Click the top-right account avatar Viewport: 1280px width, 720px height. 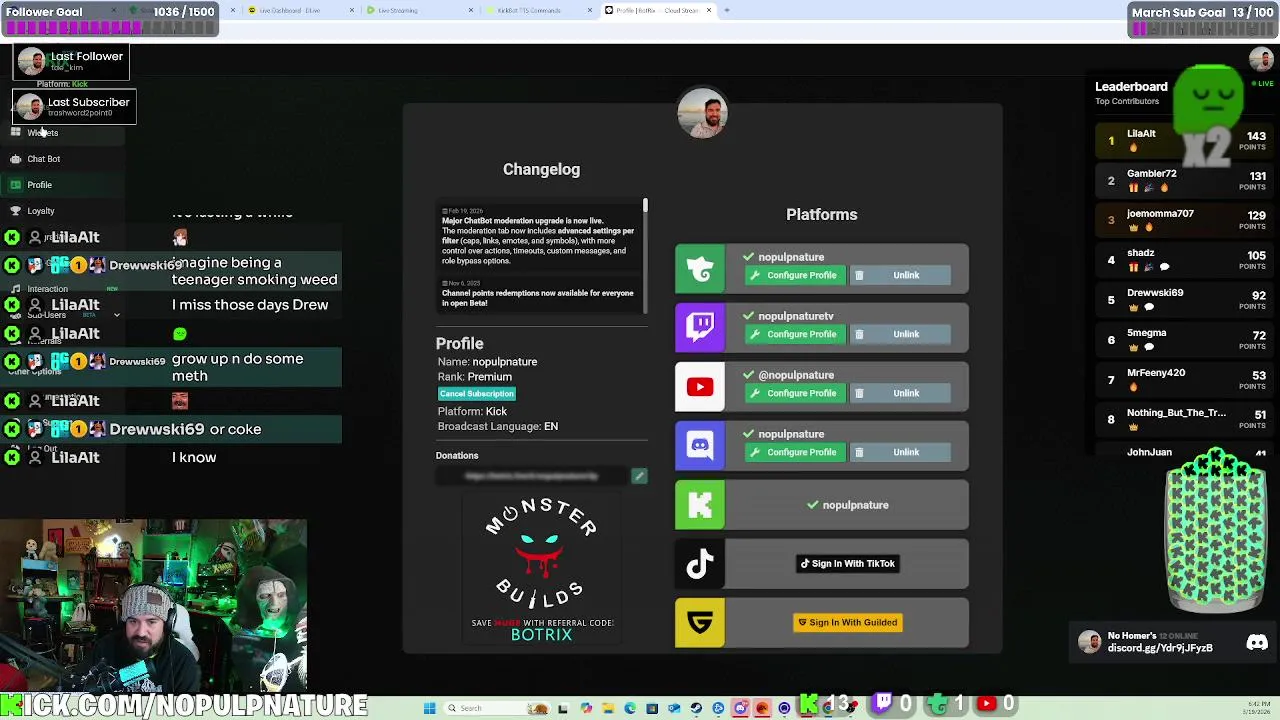(1260, 60)
